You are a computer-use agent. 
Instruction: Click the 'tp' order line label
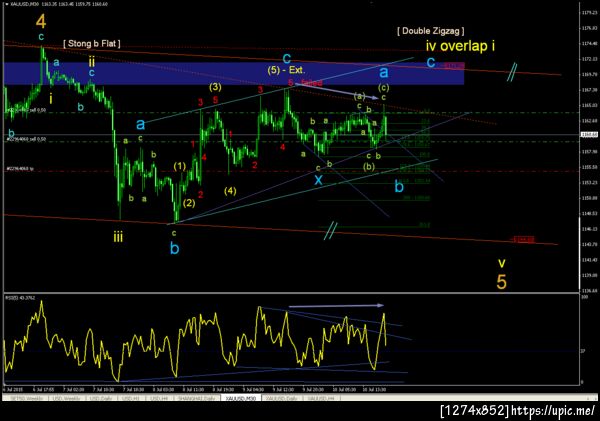tap(19, 168)
